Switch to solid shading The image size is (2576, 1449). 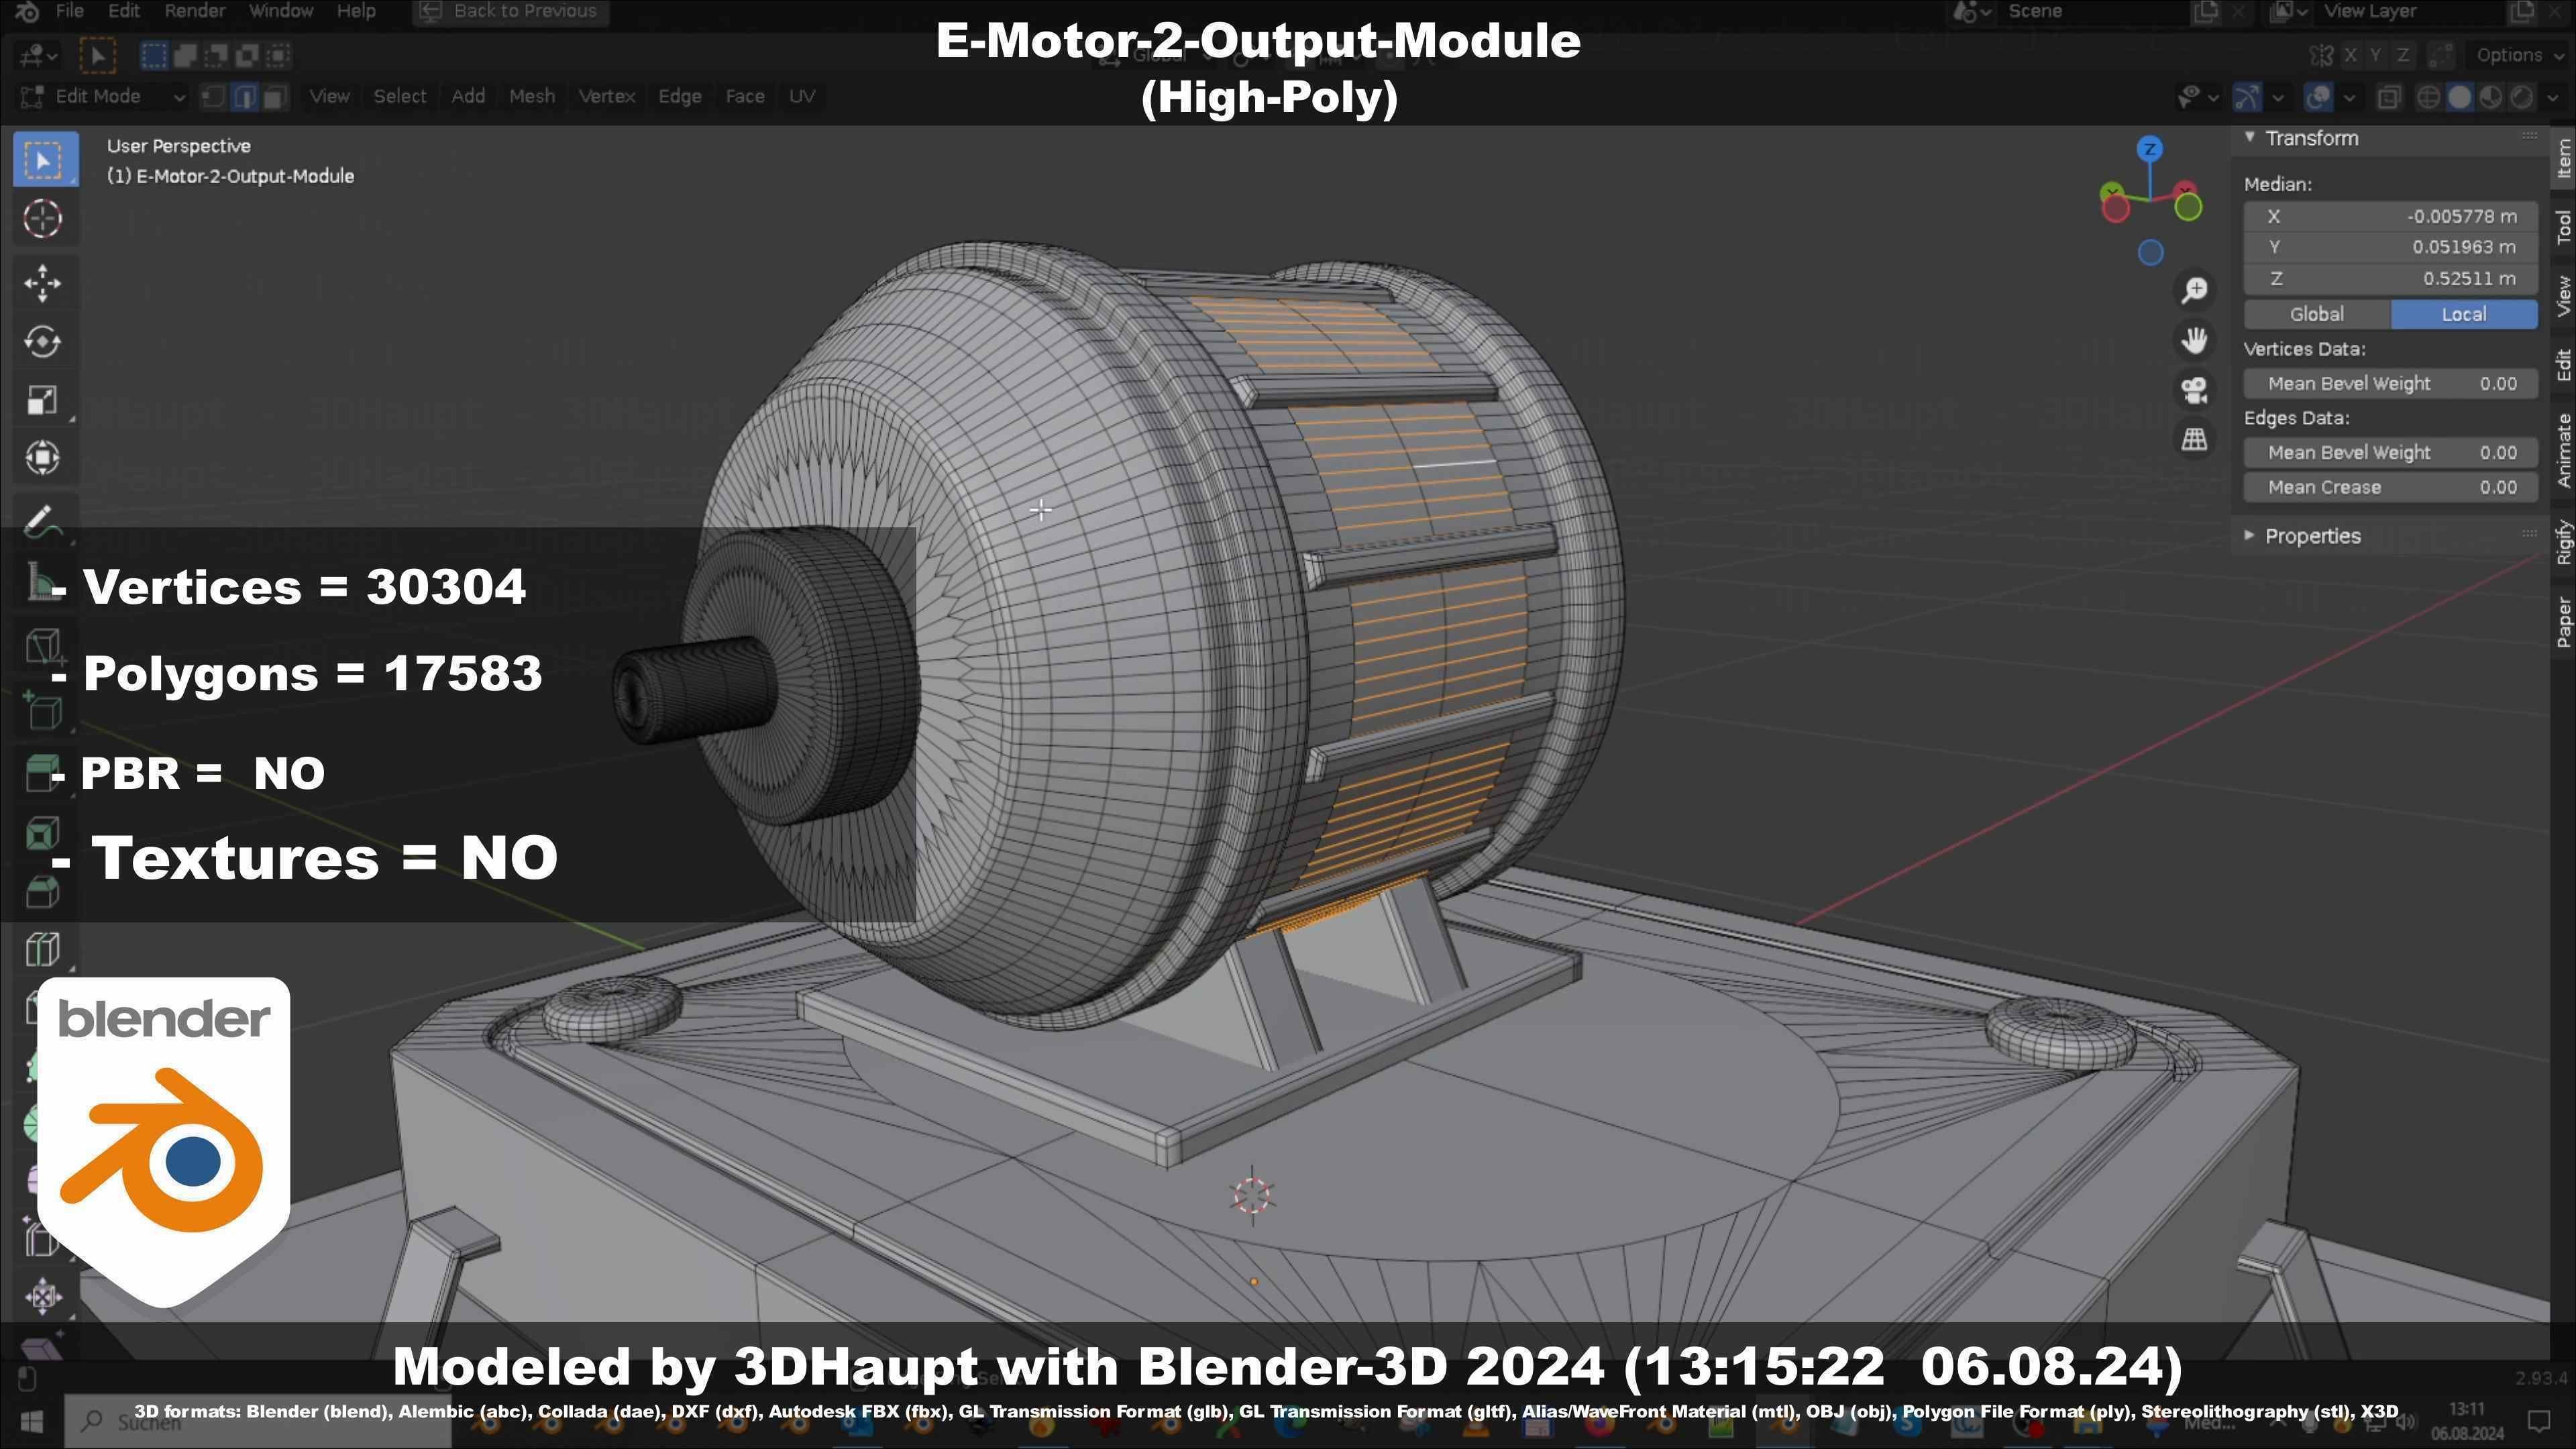pos(2460,97)
